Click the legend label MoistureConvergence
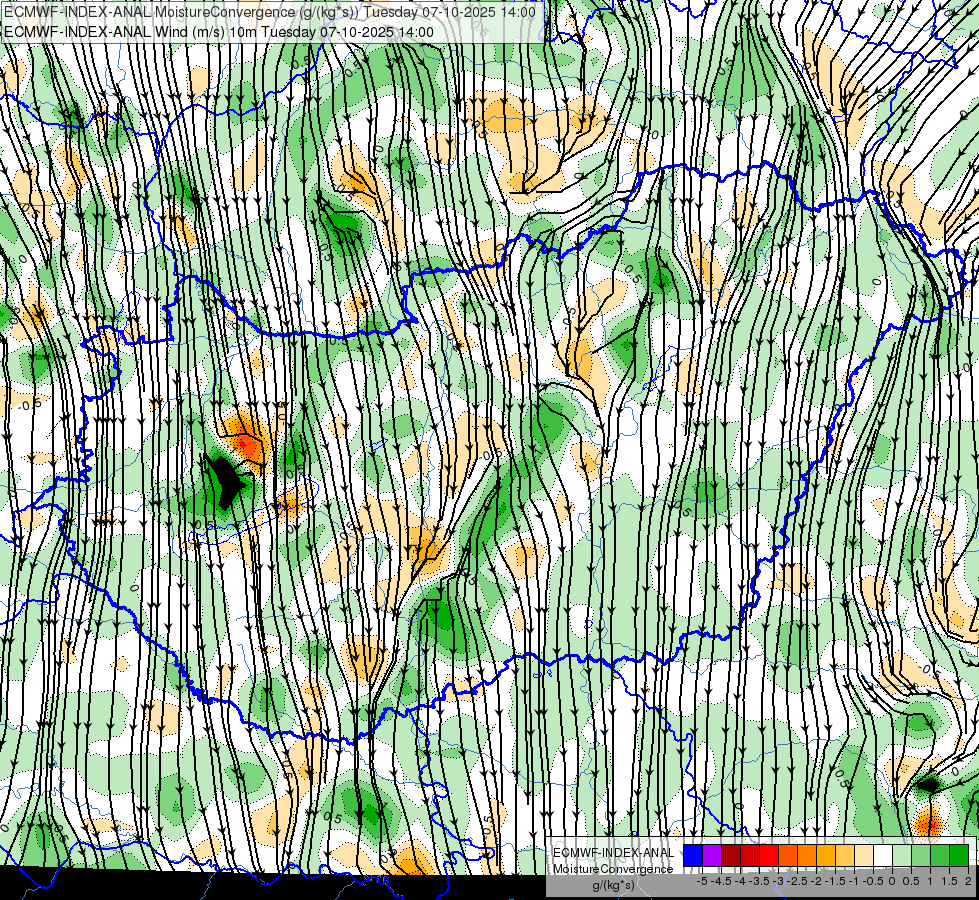The width and height of the screenshot is (979, 900). (613, 869)
